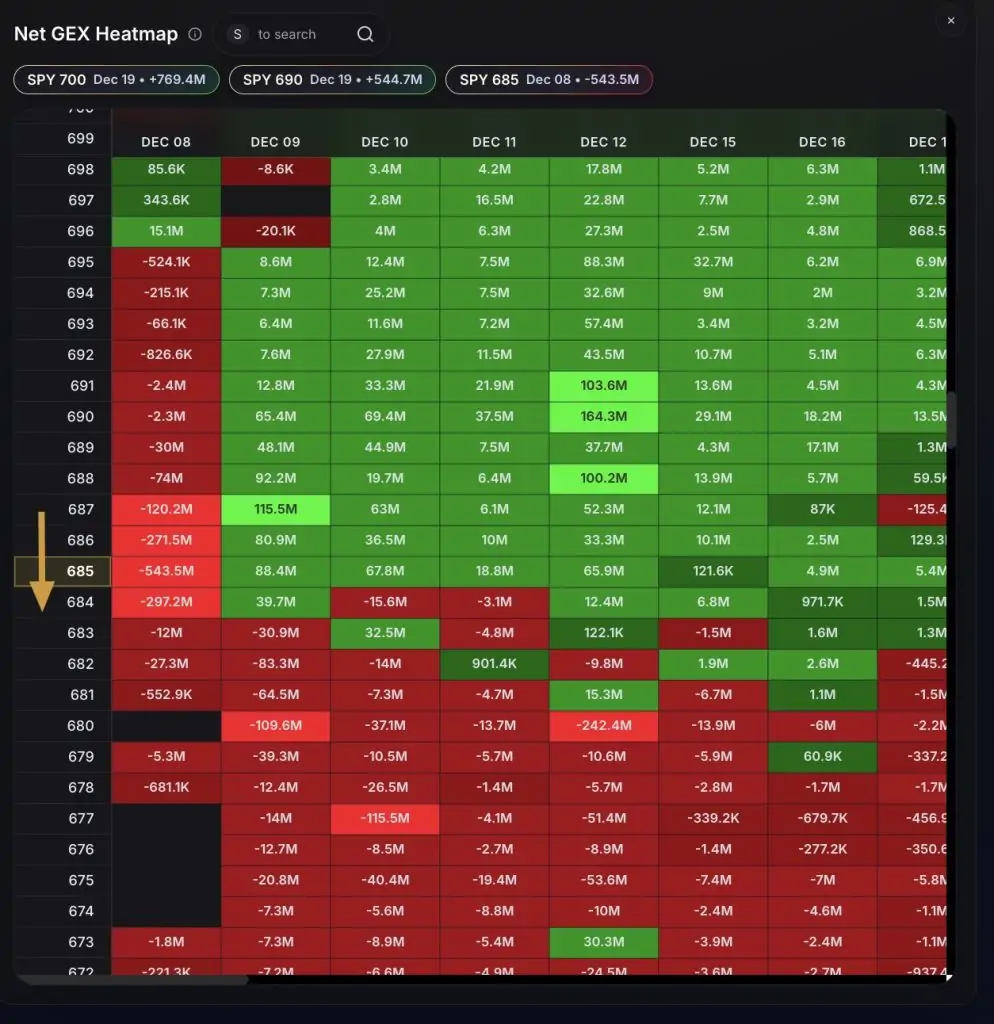Select the SPY 685 Dec 08 chip
The height and width of the screenshot is (1024, 994).
tap(549, 80)
